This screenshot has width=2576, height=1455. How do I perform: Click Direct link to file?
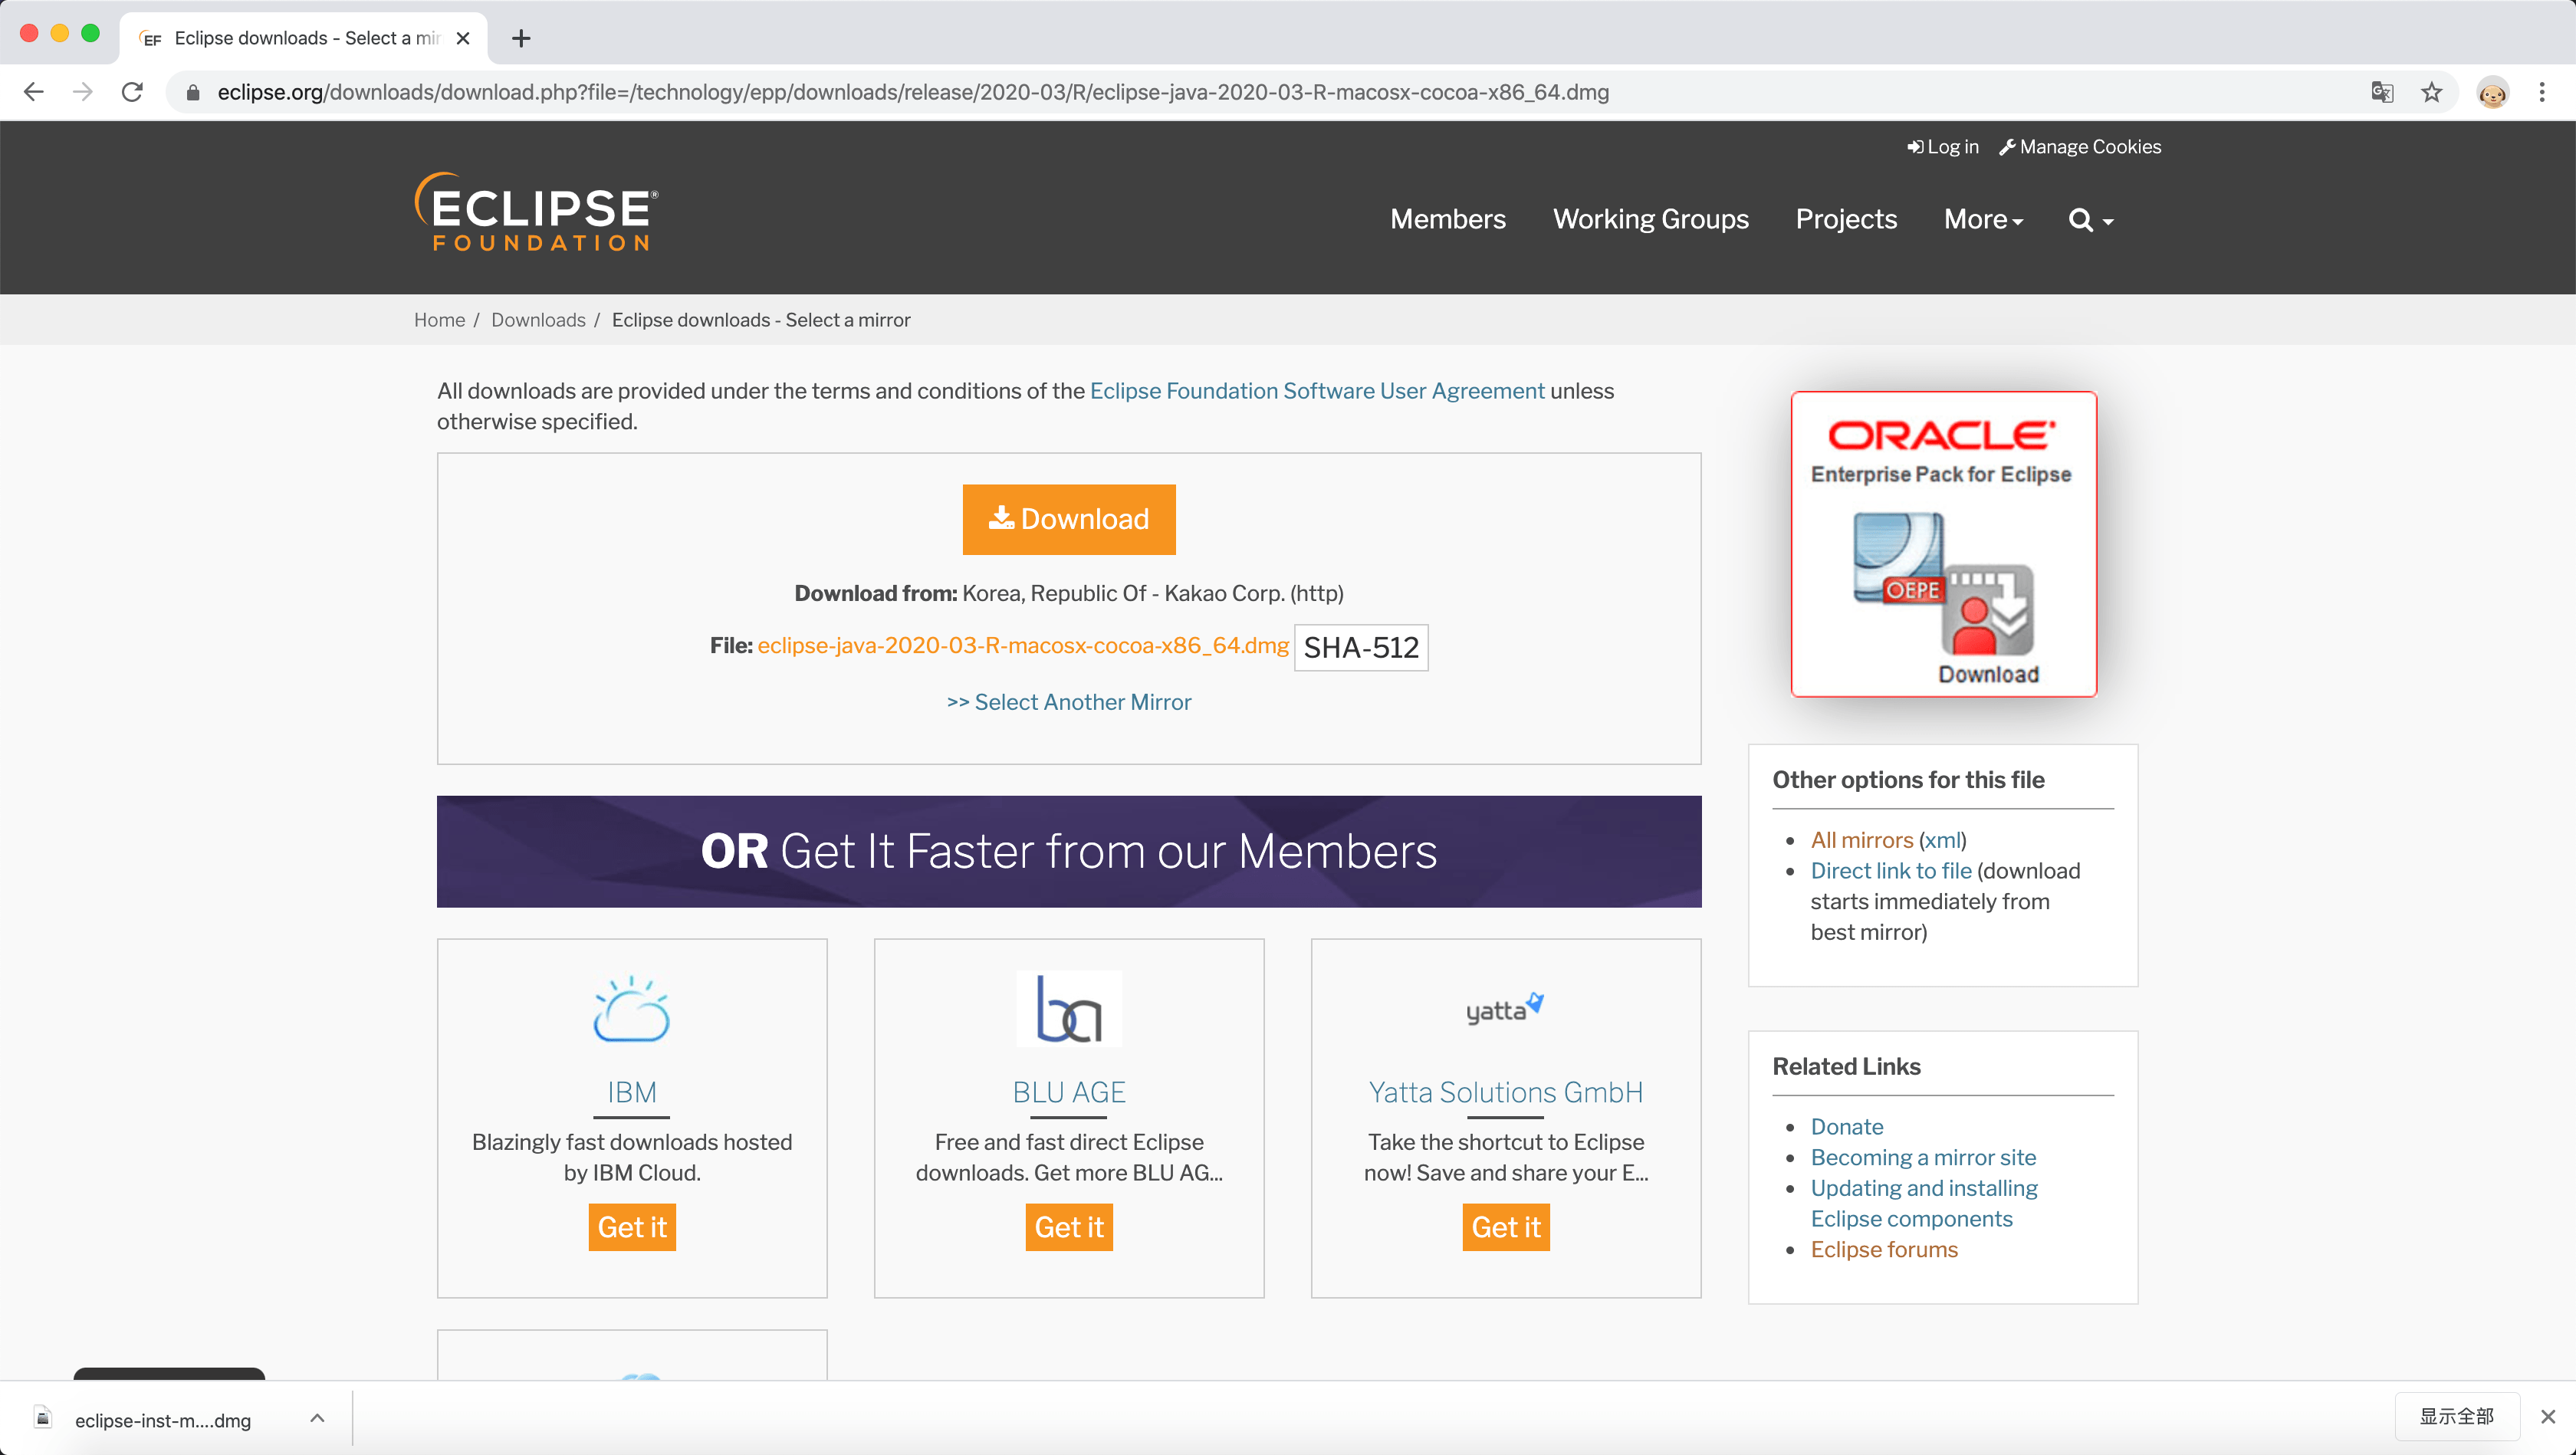(x=1890, y=871)
